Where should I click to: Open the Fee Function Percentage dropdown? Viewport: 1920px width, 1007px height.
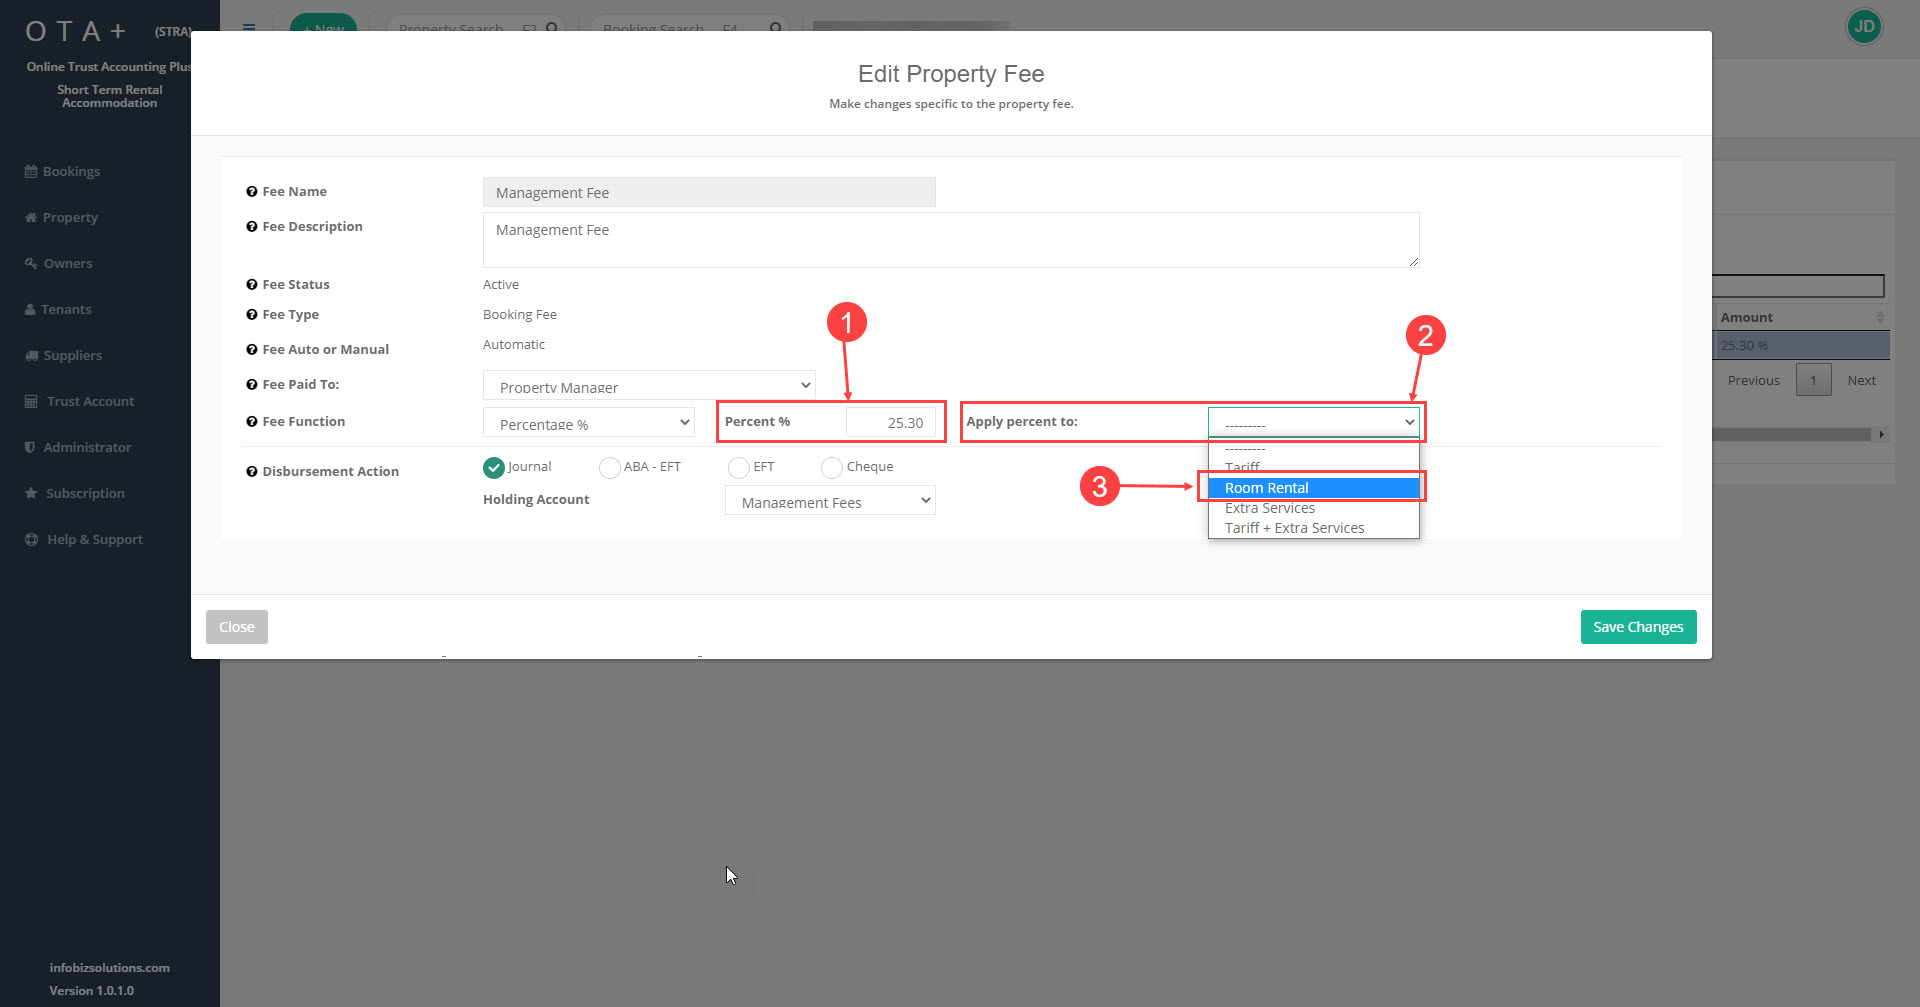589,423
